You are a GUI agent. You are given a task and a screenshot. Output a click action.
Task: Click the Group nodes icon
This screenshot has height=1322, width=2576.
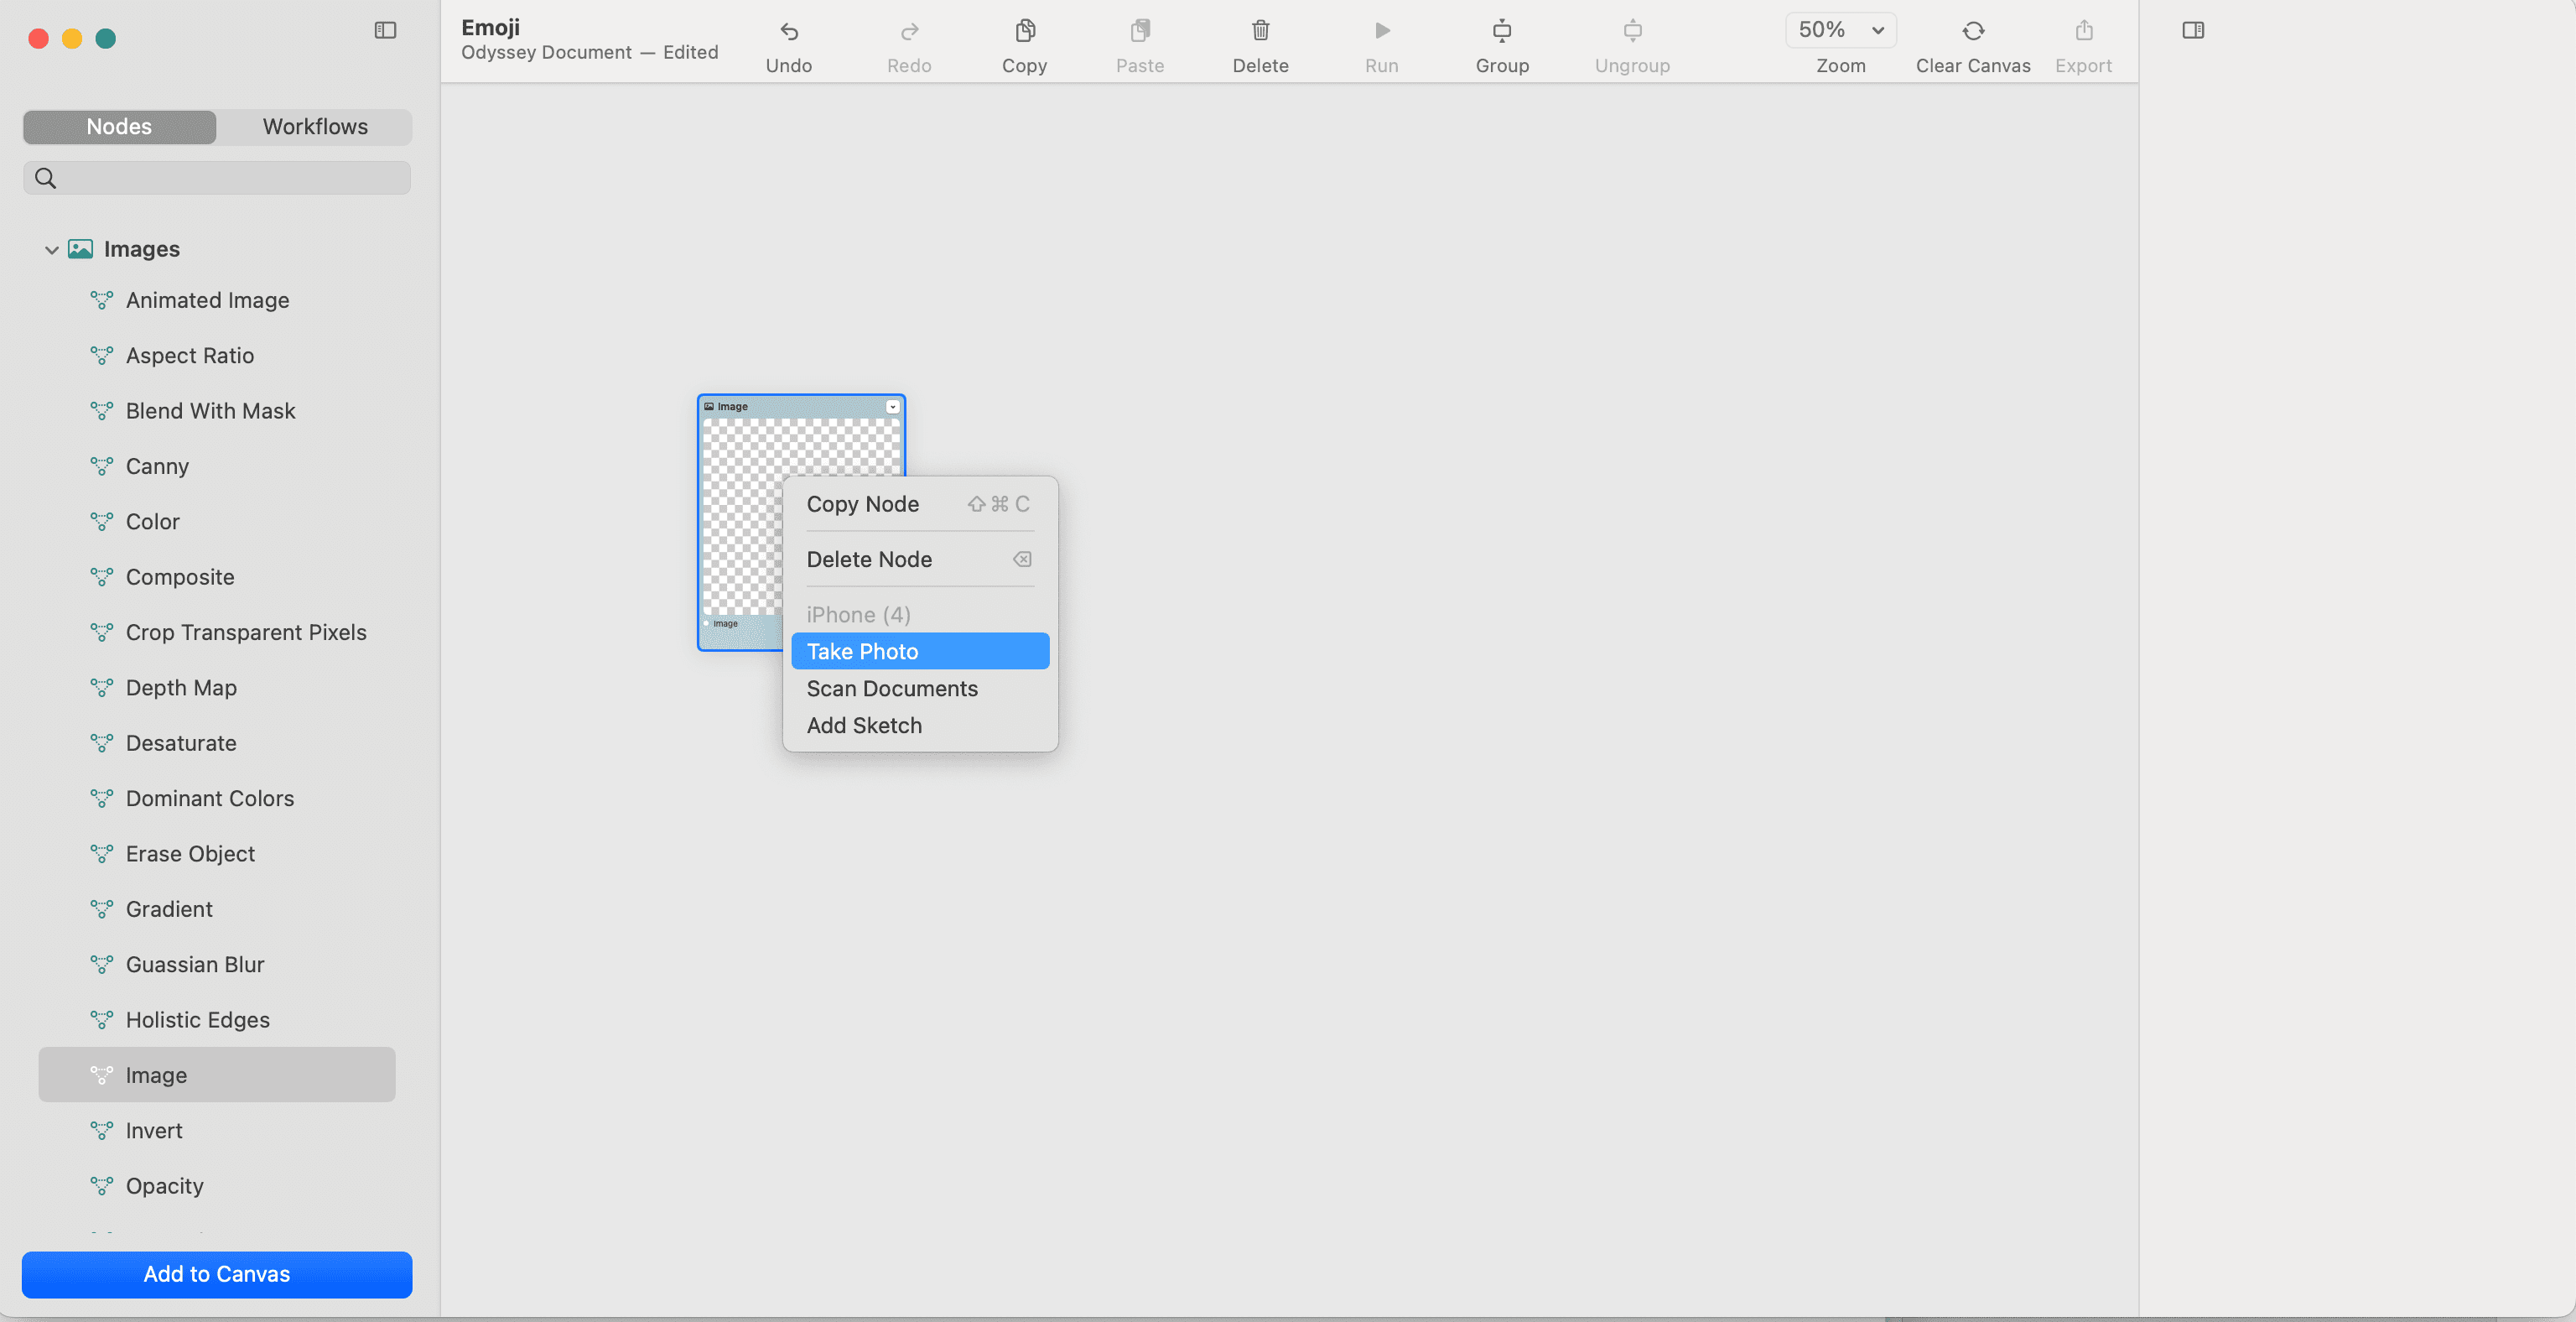coord(1499,30)
